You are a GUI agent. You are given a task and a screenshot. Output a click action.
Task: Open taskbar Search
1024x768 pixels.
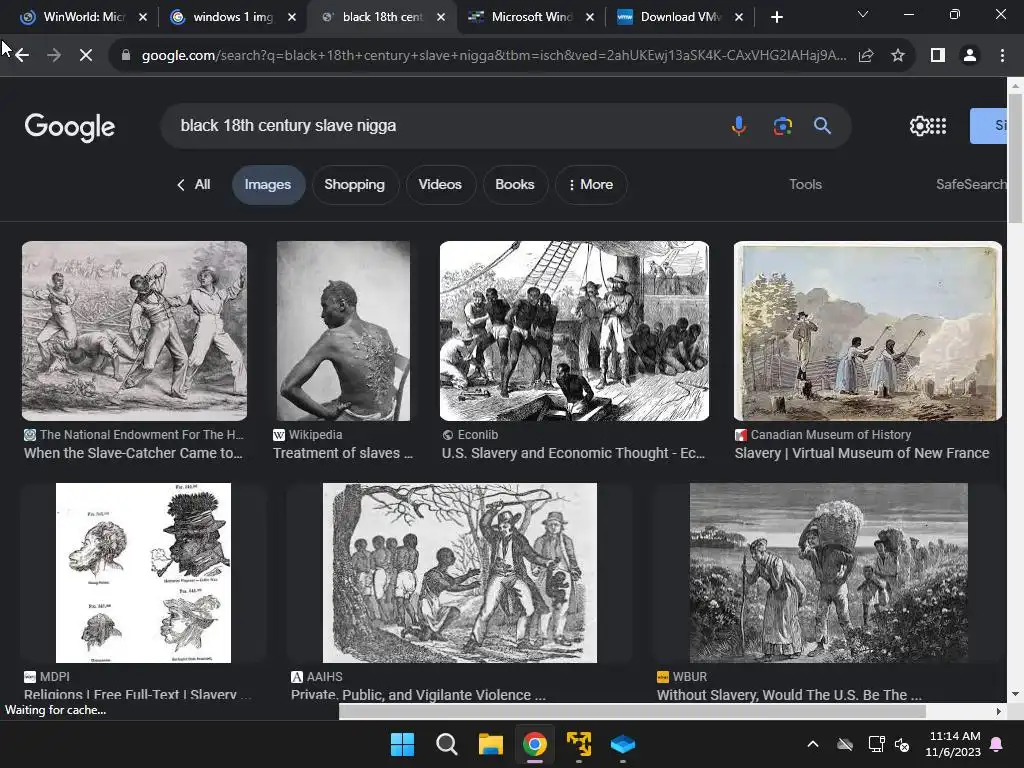(x=447, y=744)
